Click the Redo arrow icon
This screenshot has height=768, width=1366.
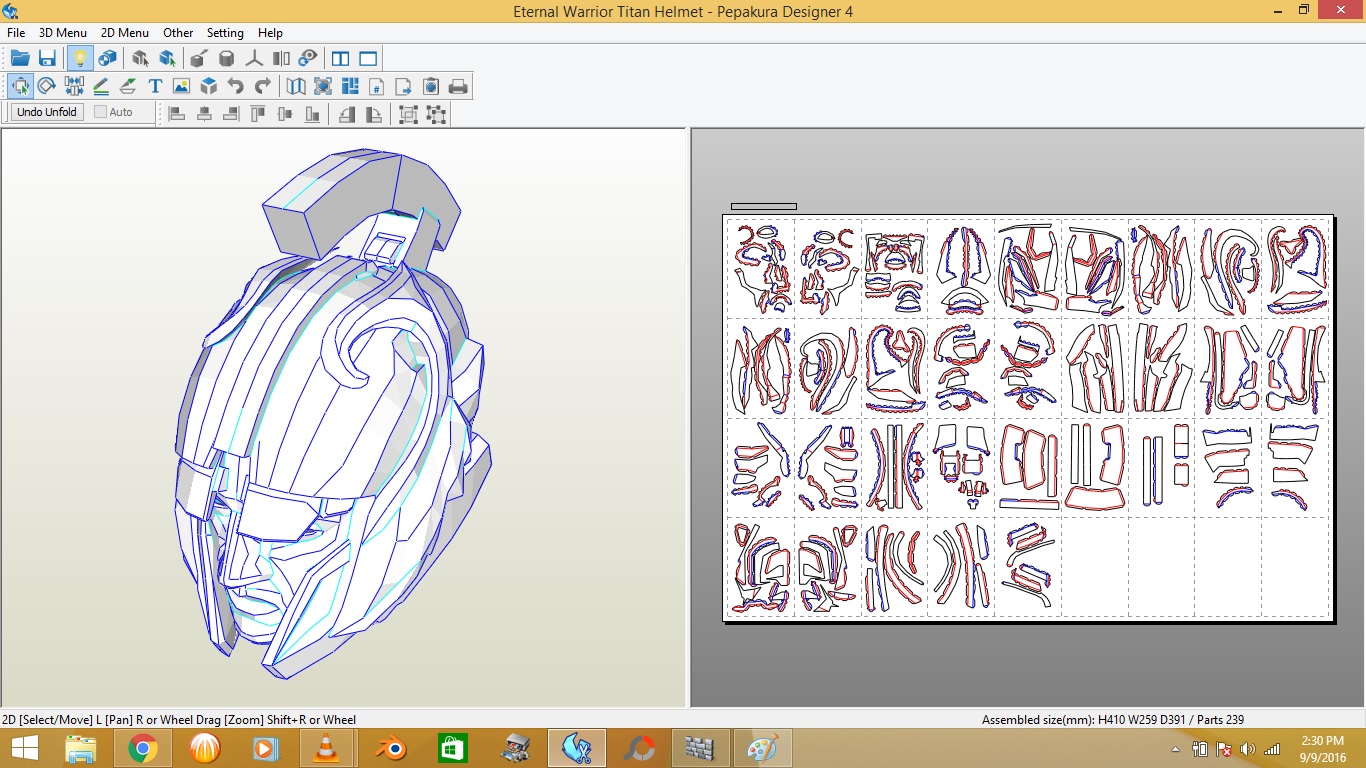(263, 86)
